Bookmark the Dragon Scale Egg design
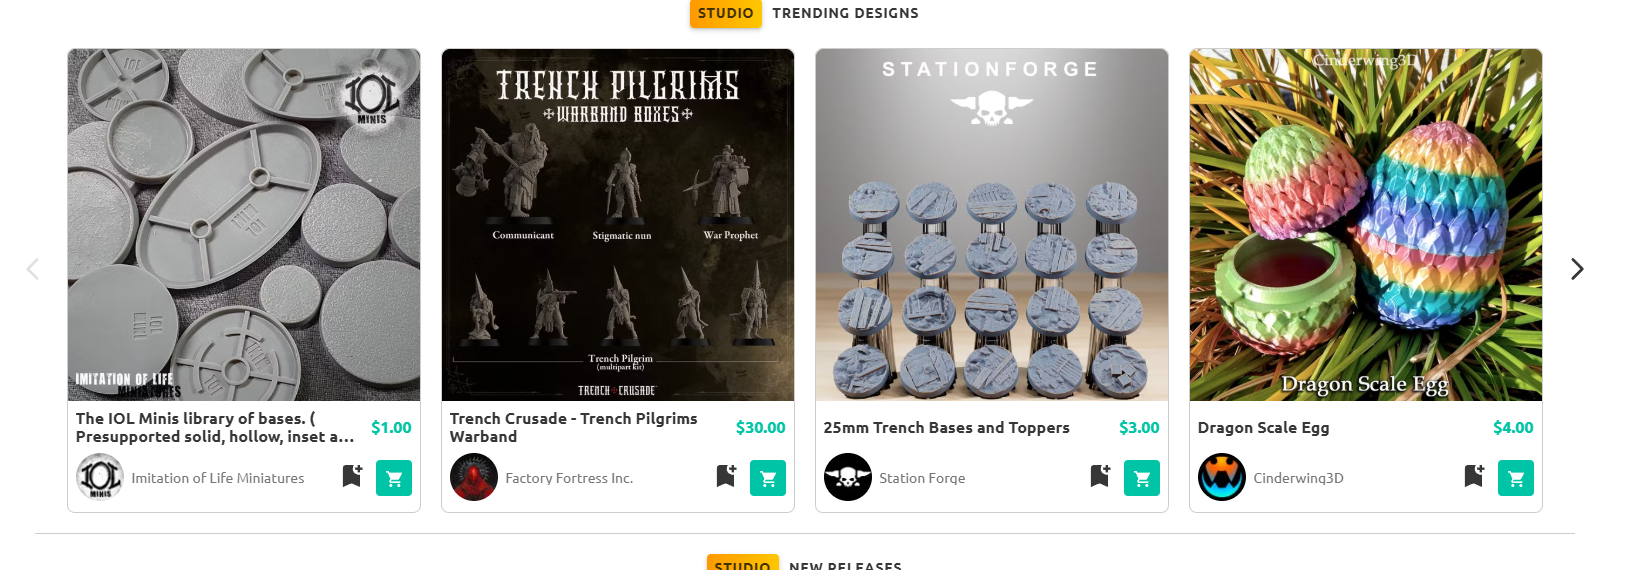The width and height of the screenshot is (1631, 570). coord(1473,476)
